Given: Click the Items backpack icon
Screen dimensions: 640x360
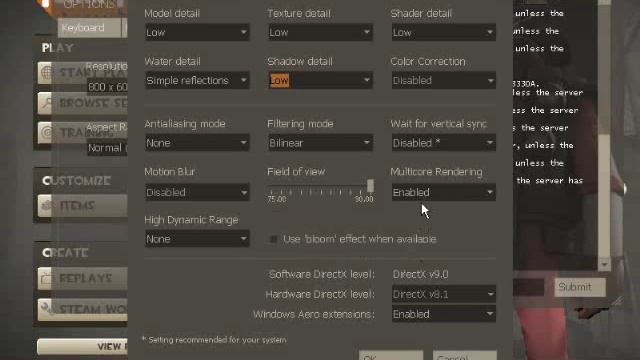Looking at the screenshot, I should pyautogui.click(x=45, y=205).
